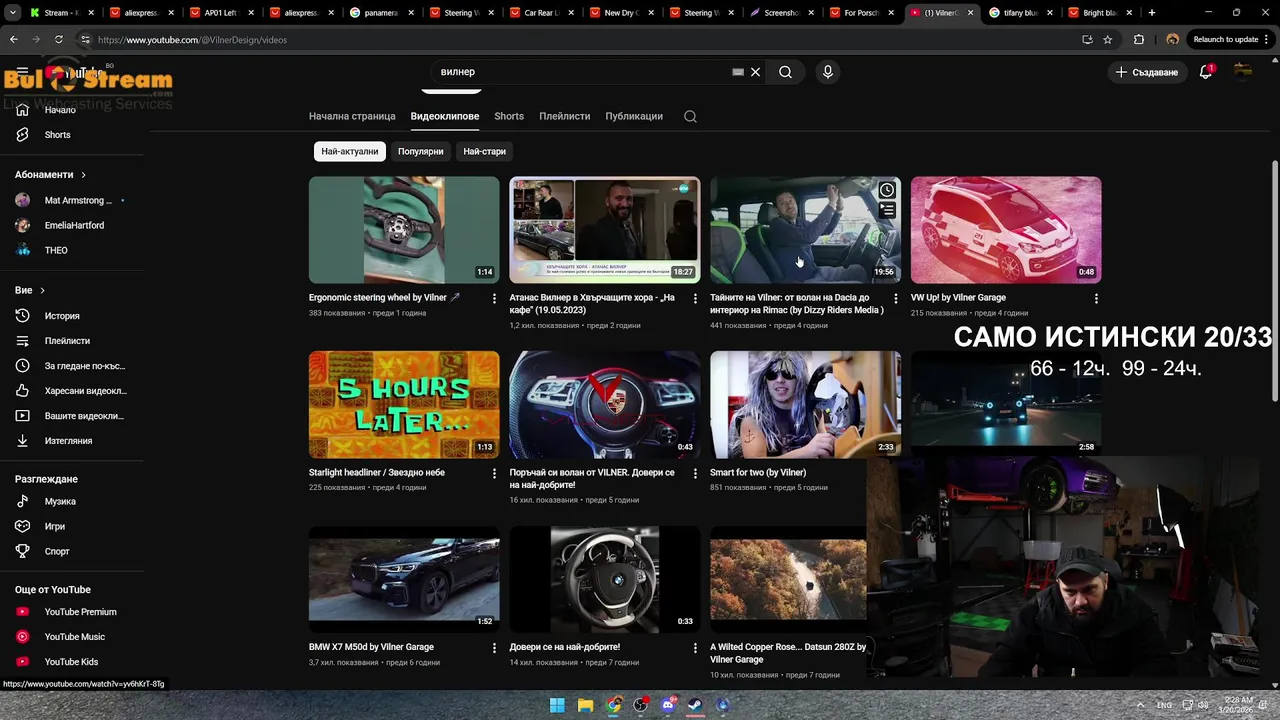1280x720 pixels.
Task: Open BMW X7 M50d by Vilner Garage title
Action: (371, 647)
